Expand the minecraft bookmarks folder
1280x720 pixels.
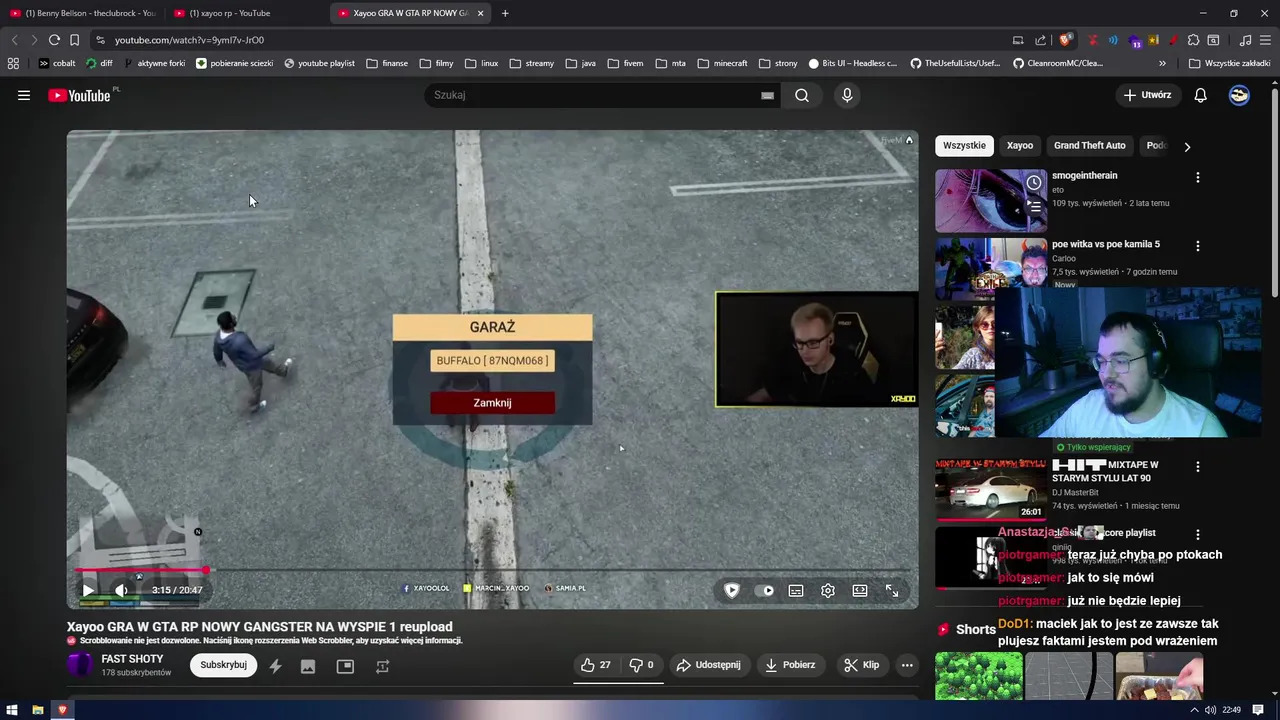(x=722, y=63)
